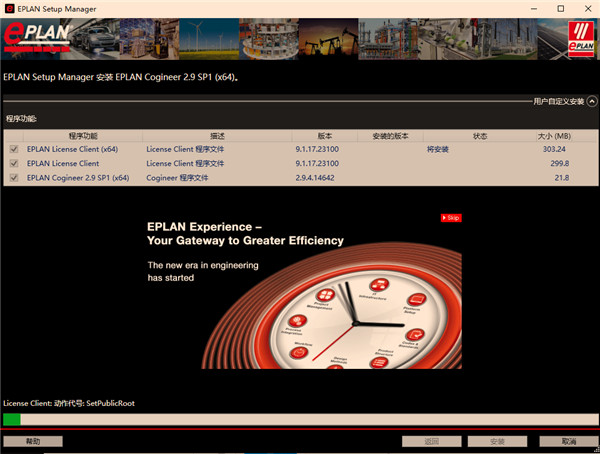Click the 返回 back button
The width and height of the screenshot is (600, 454).
coord(431,441)
